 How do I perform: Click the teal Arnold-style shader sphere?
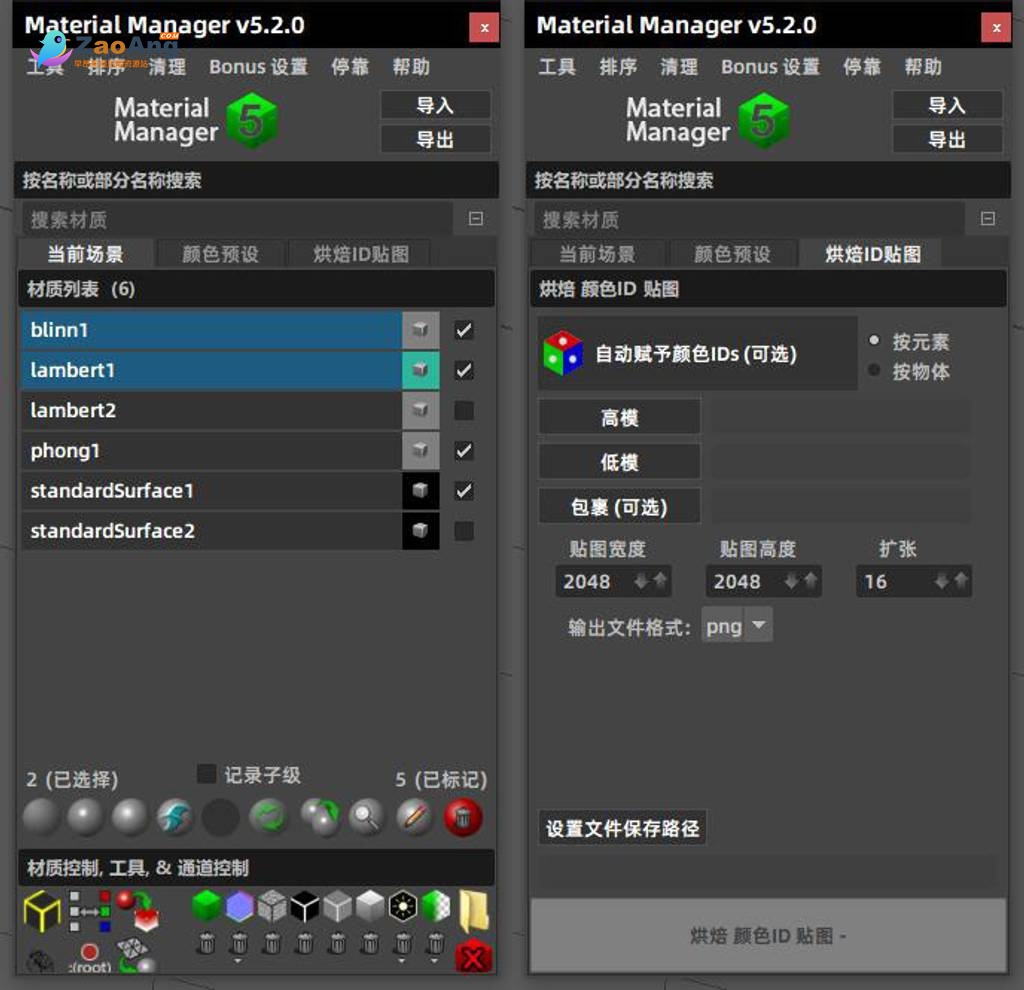175,816
